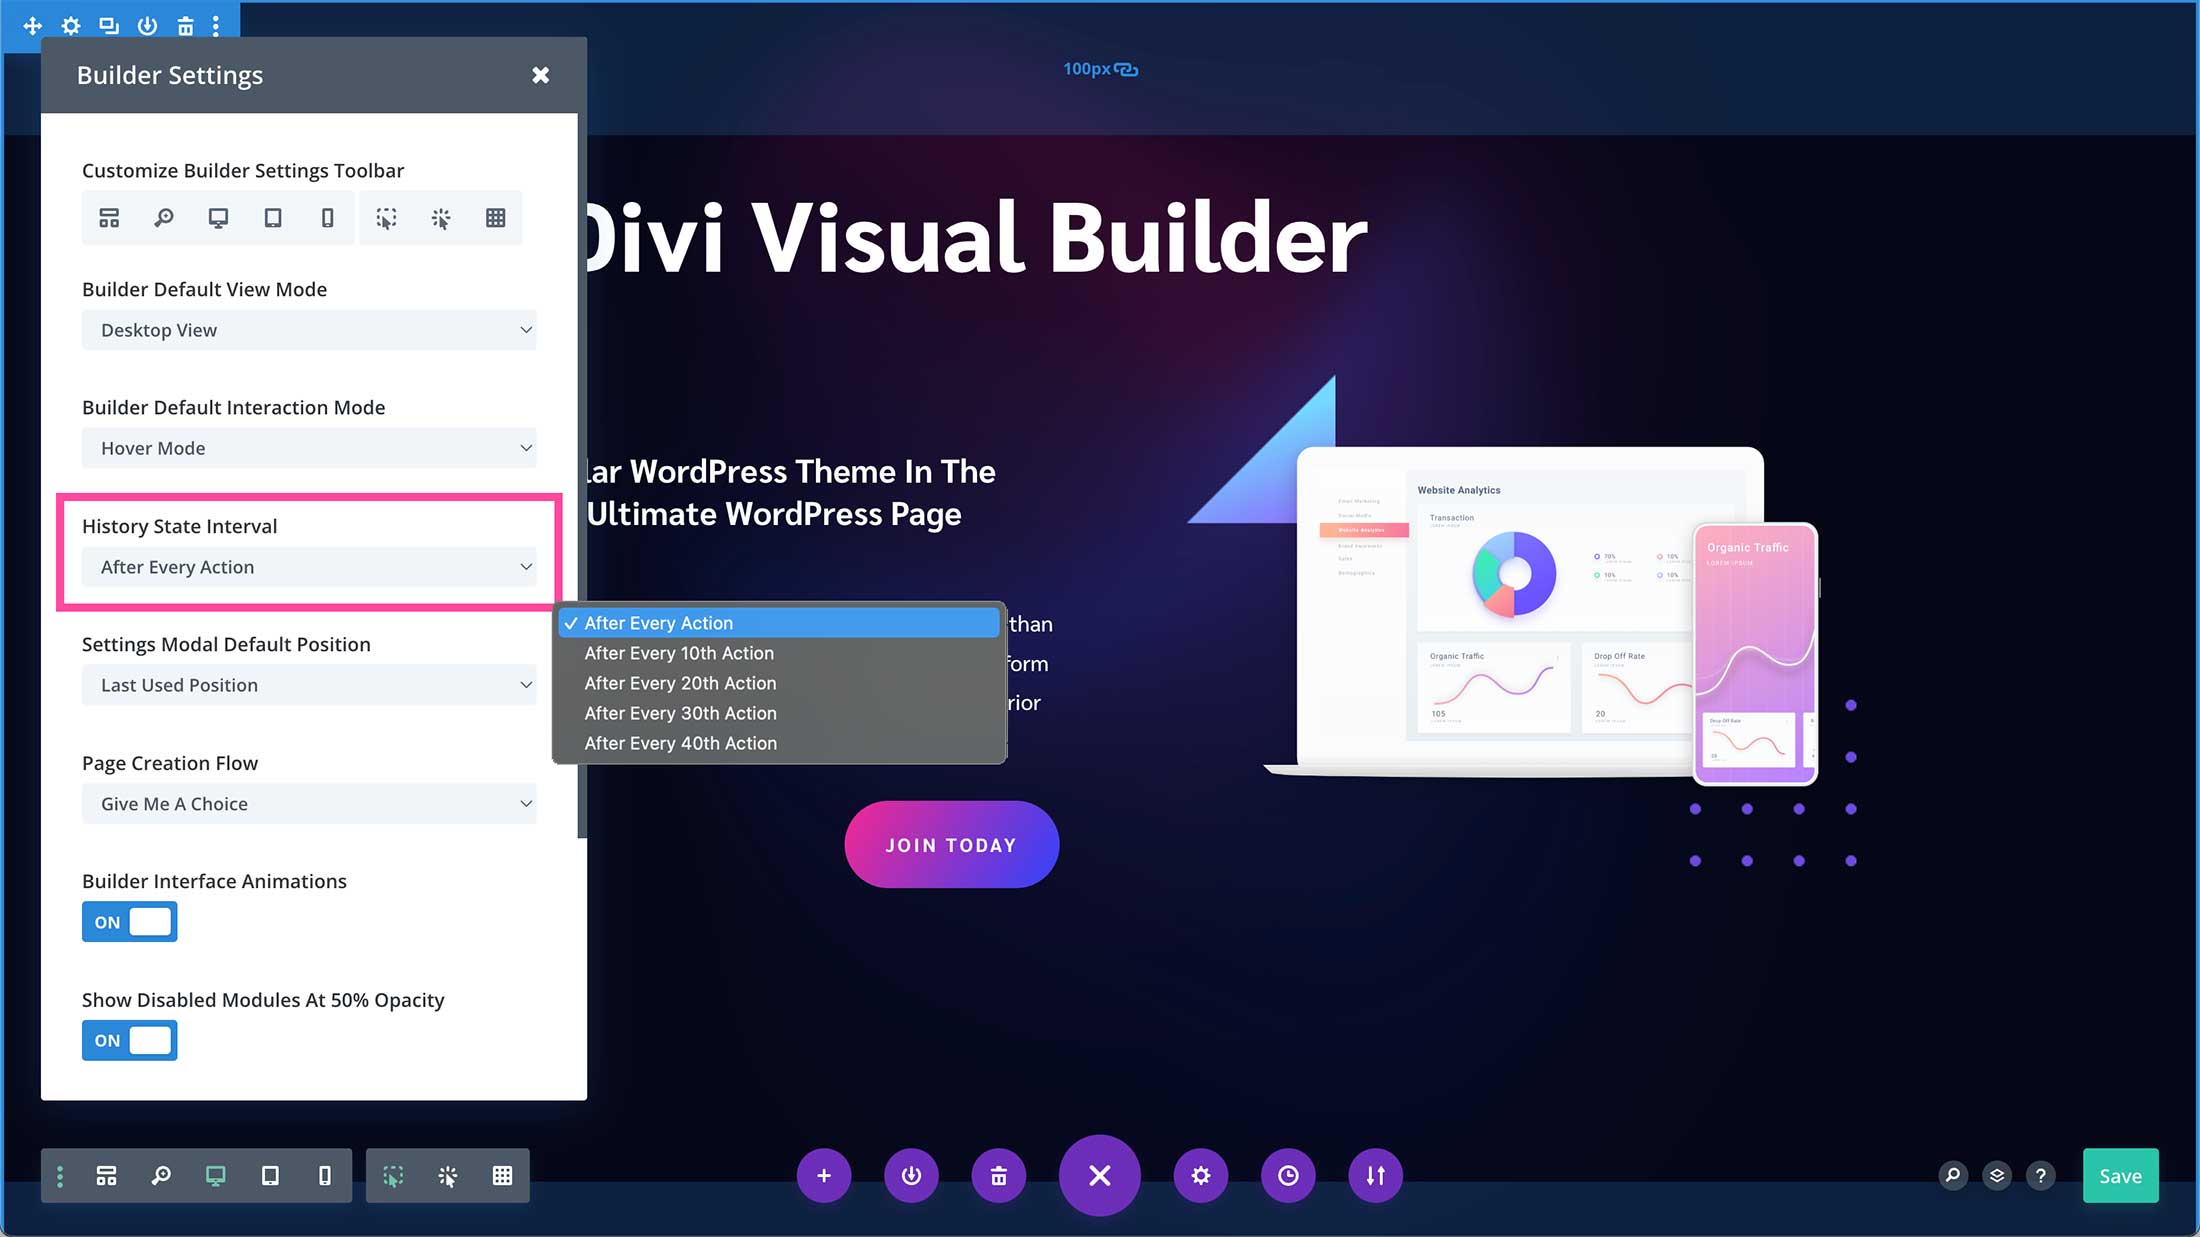Viewport: 2200px width, 1237px height.
Task: Select the phone view icon in bottom toolbar
Action: coord(324,1175)
